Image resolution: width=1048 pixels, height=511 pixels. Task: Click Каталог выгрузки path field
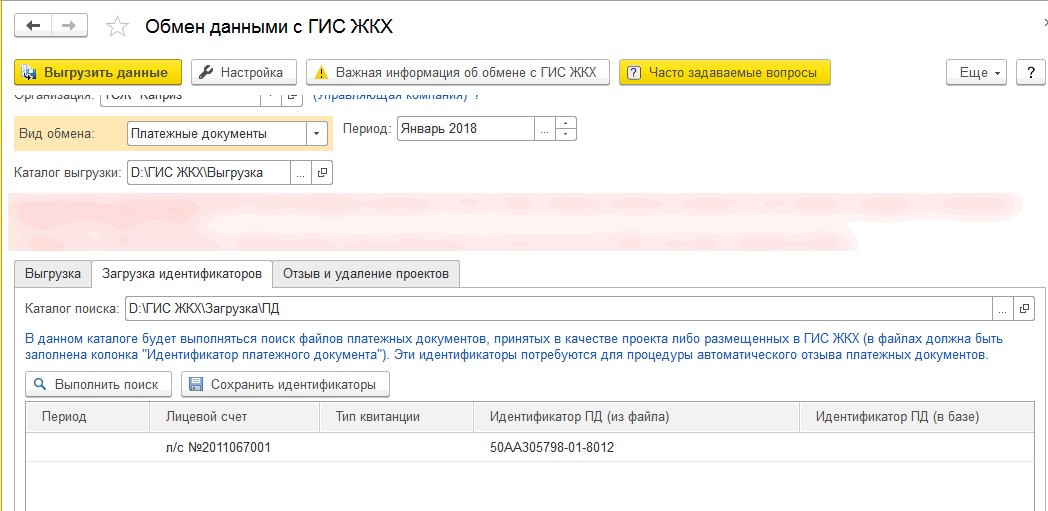(208, 172)
